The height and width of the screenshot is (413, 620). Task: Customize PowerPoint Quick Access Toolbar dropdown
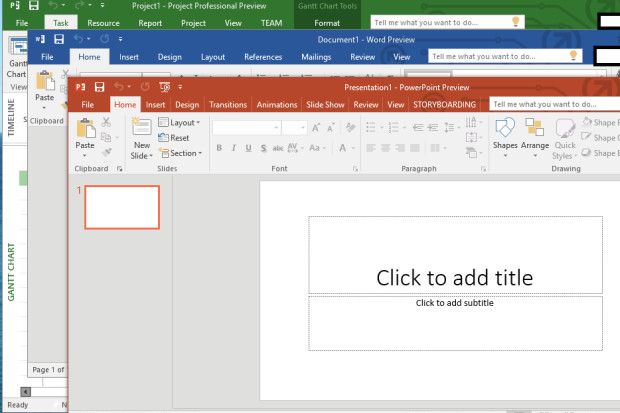click(180, 87)
